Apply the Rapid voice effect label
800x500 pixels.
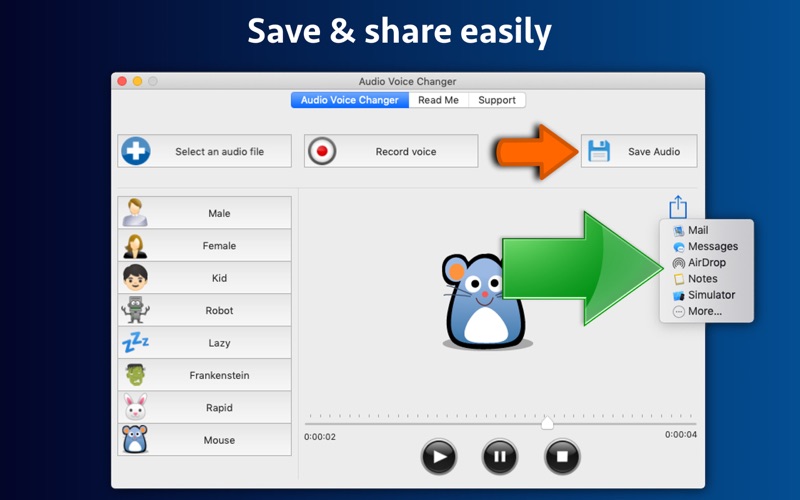(219, 408)
